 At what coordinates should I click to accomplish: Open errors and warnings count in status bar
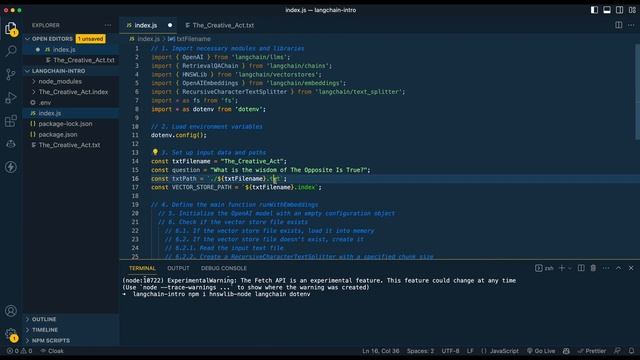point(19,351)
